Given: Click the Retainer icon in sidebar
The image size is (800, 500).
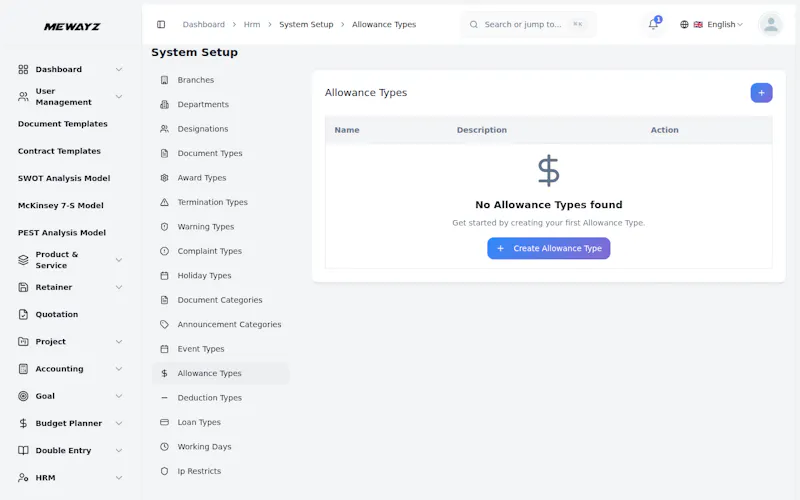Looking at the screenshot, I should click(23, 287).
